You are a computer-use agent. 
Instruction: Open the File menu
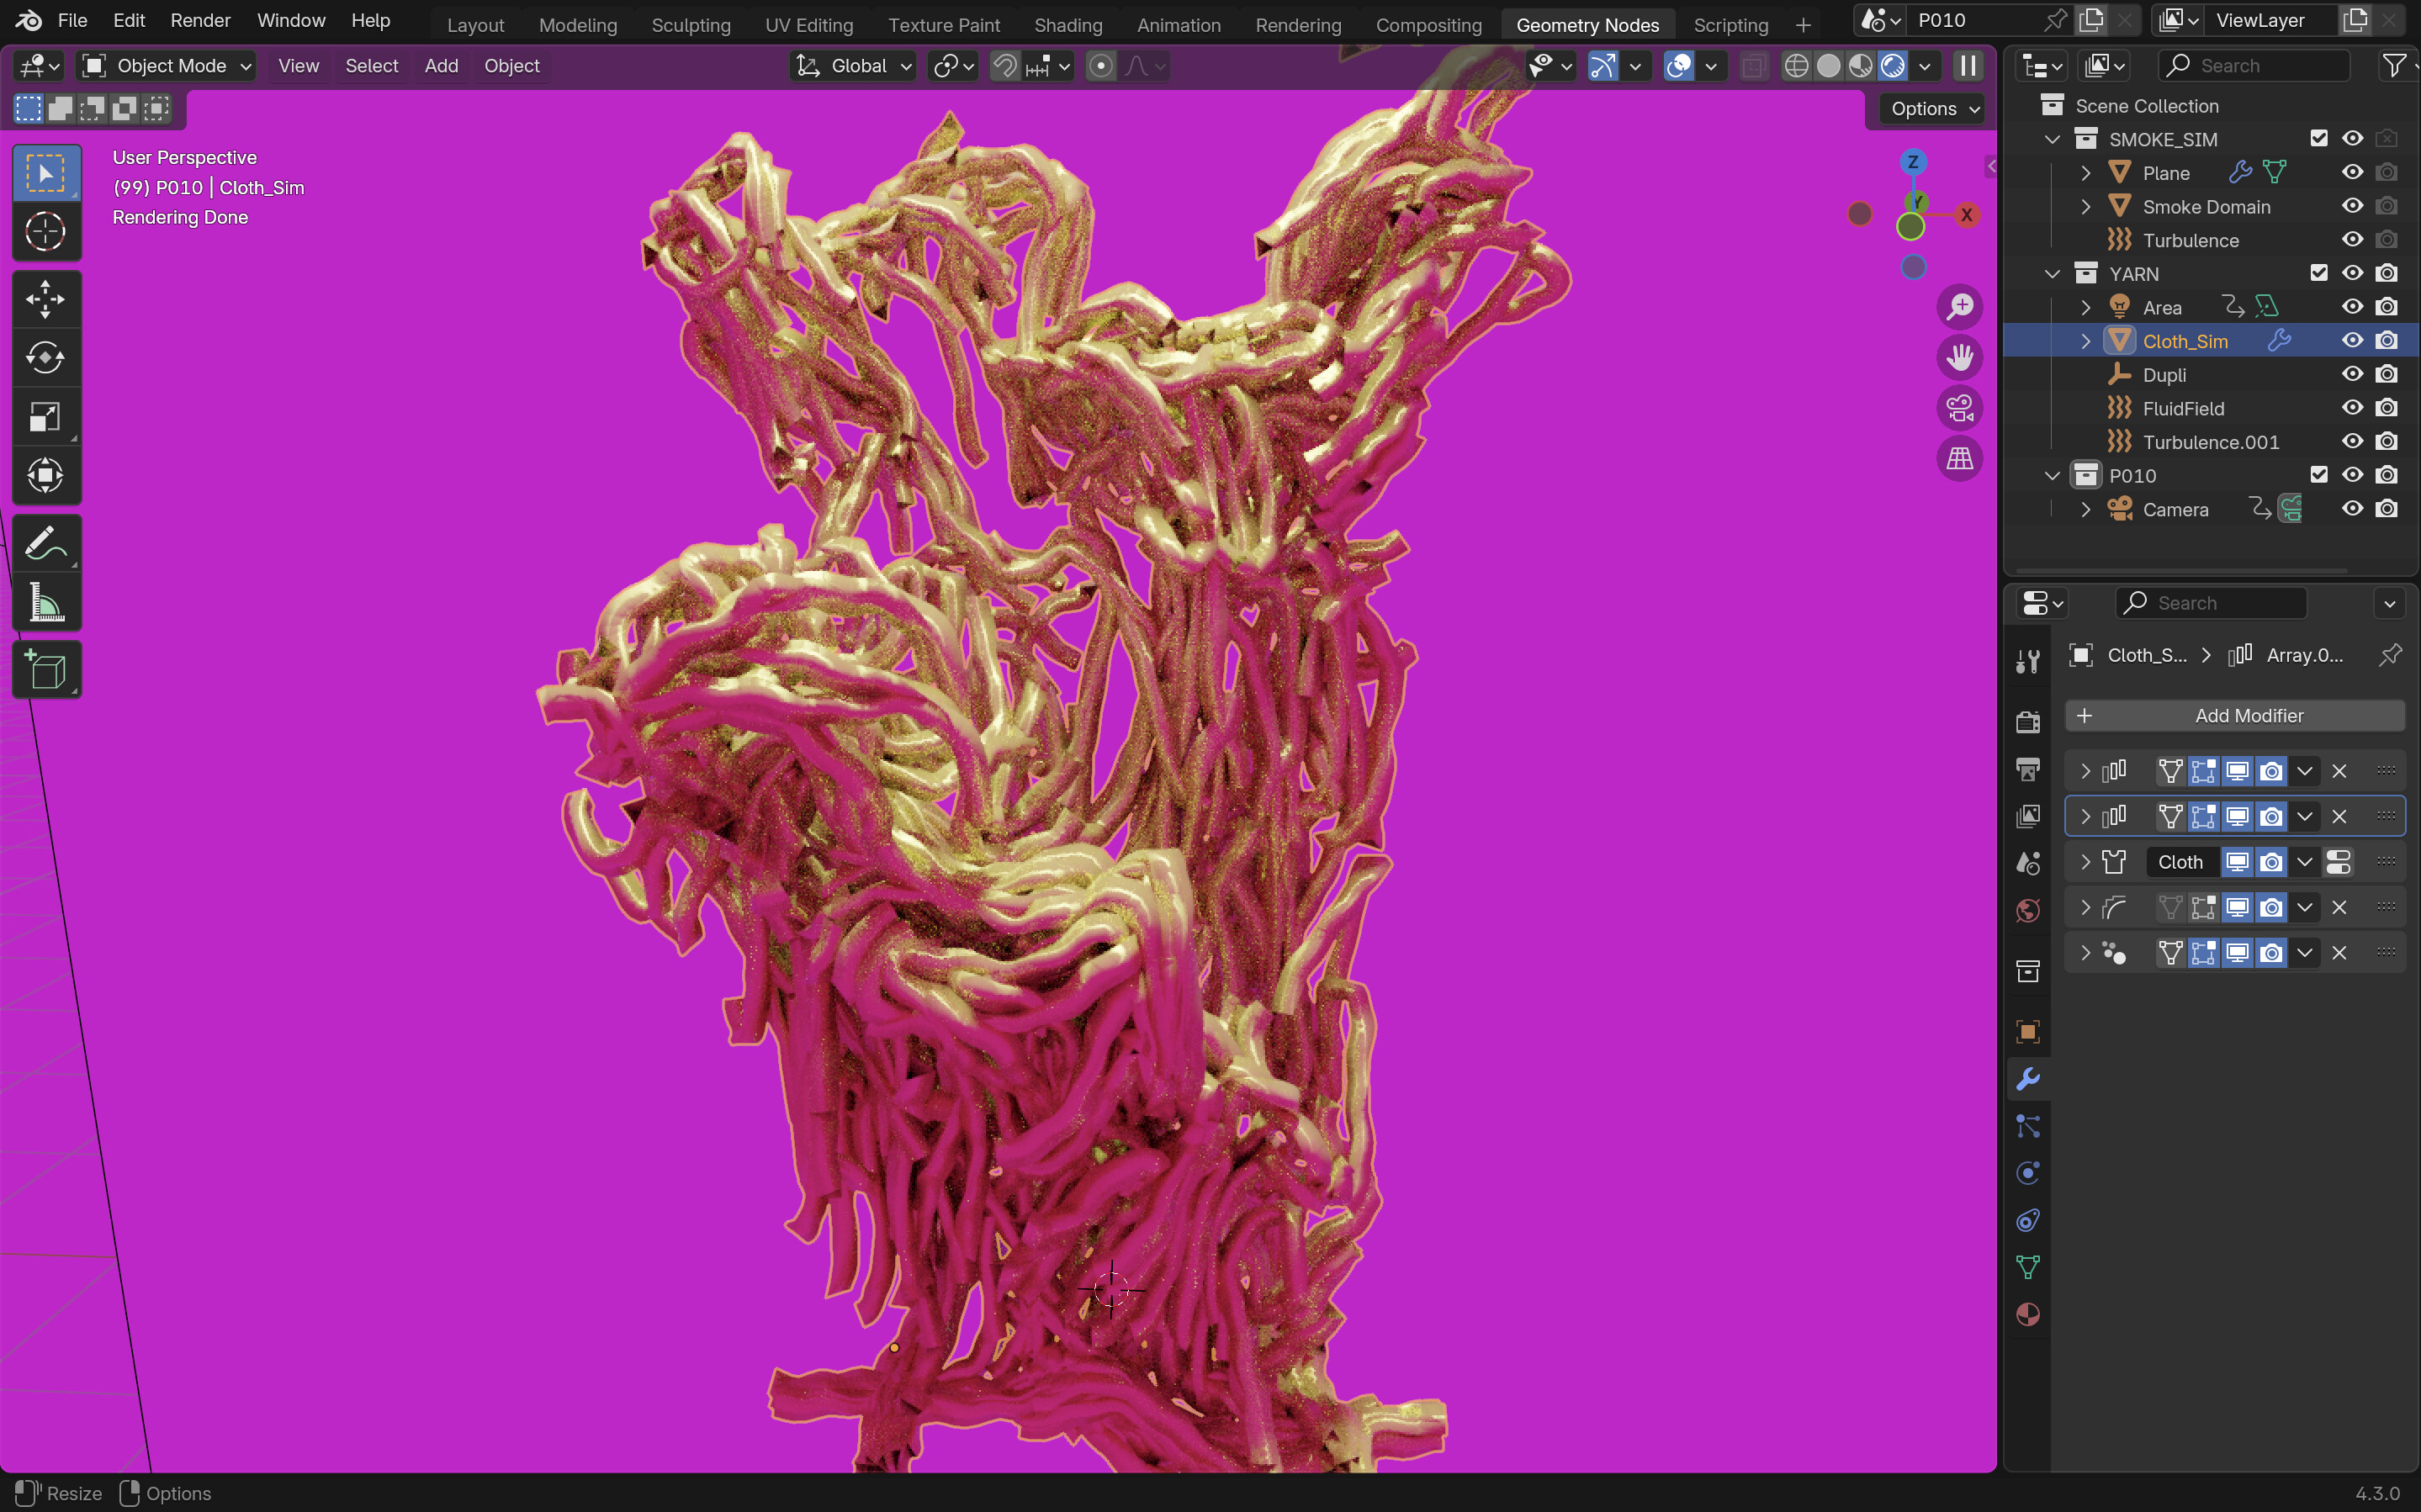coord(72,20)
